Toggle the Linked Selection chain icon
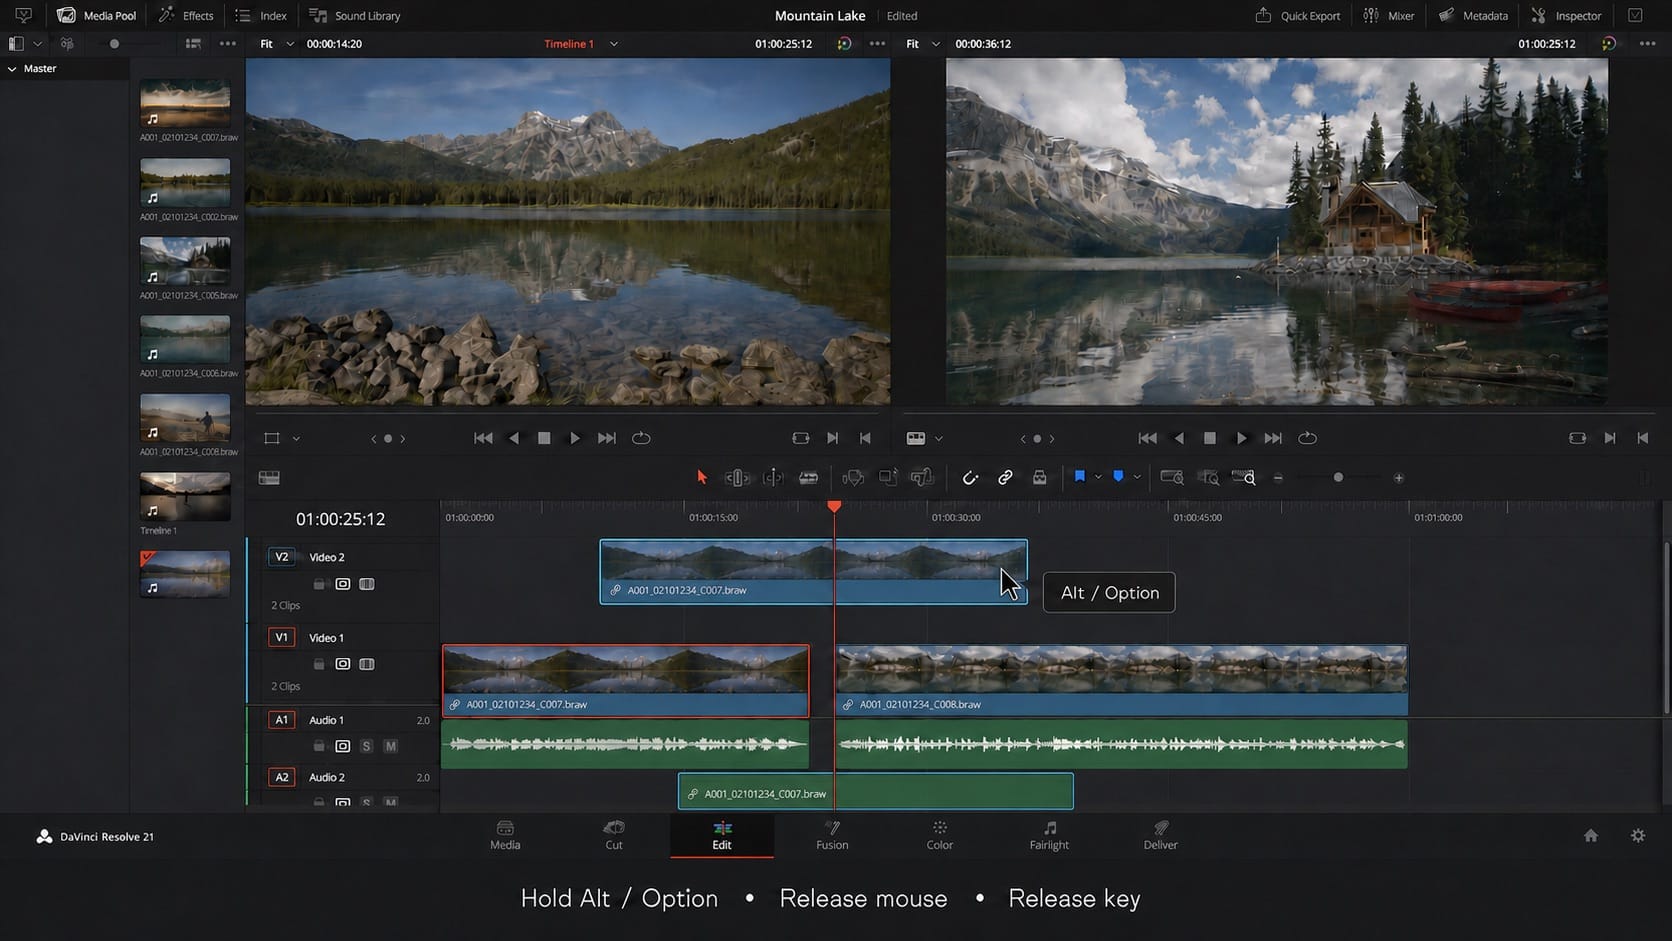Image resolution: width=1672 pixels, height=941 pixels. pyautogui.click(x=1005, y=478)
